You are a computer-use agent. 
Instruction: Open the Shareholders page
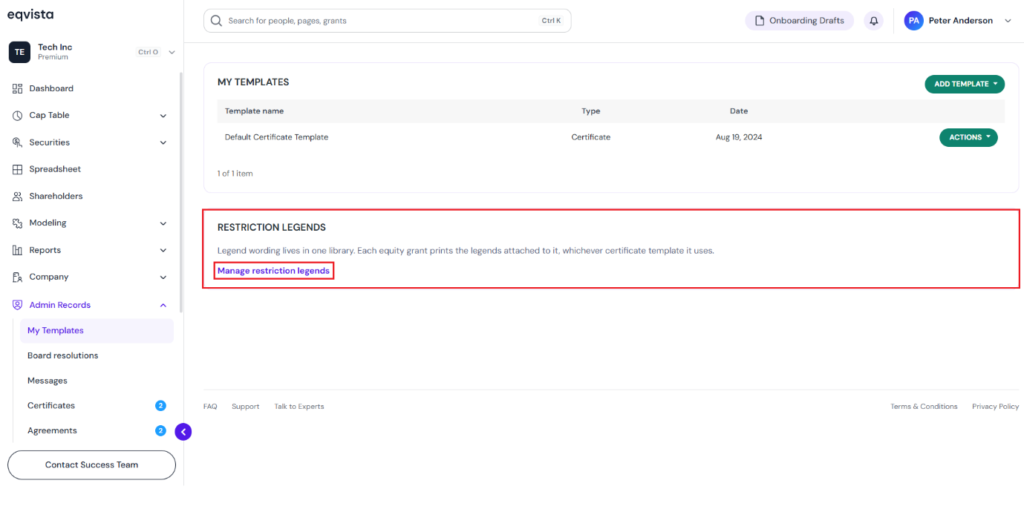[x=56, y=196]
